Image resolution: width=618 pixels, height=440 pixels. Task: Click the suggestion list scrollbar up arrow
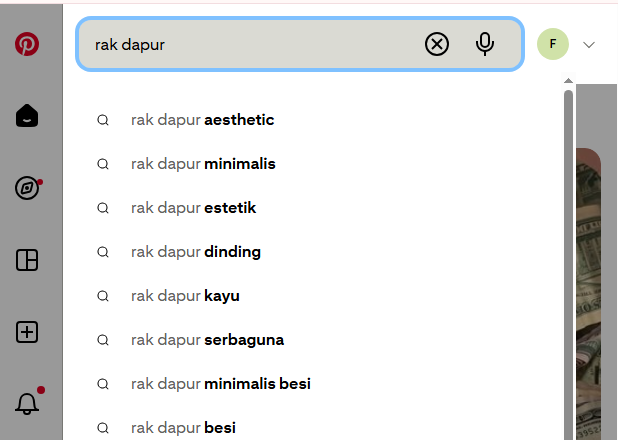point(568,80)
